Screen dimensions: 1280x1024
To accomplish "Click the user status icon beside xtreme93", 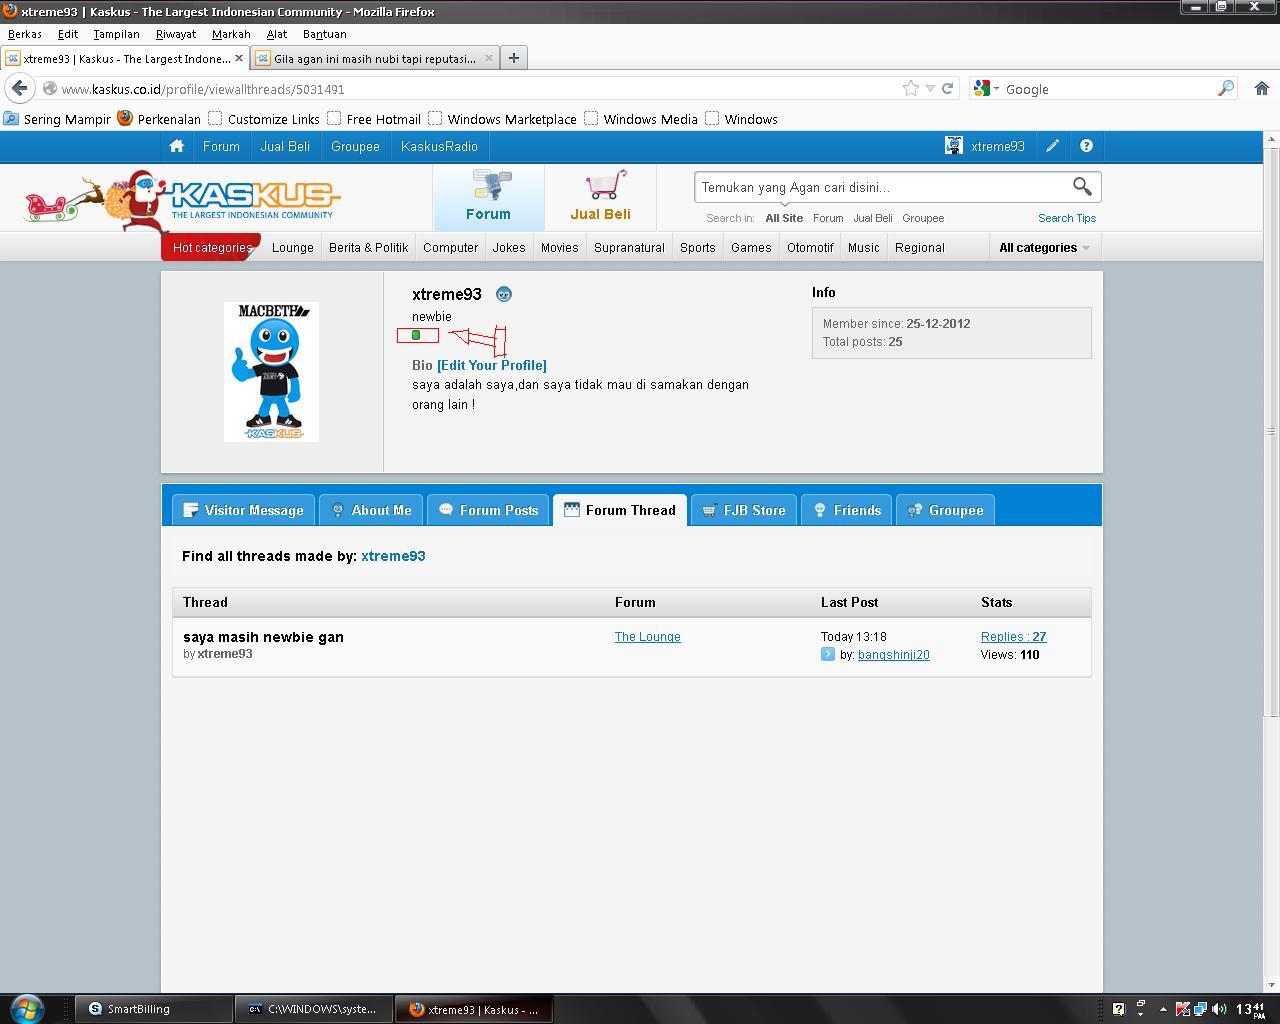I will point(504,294).
